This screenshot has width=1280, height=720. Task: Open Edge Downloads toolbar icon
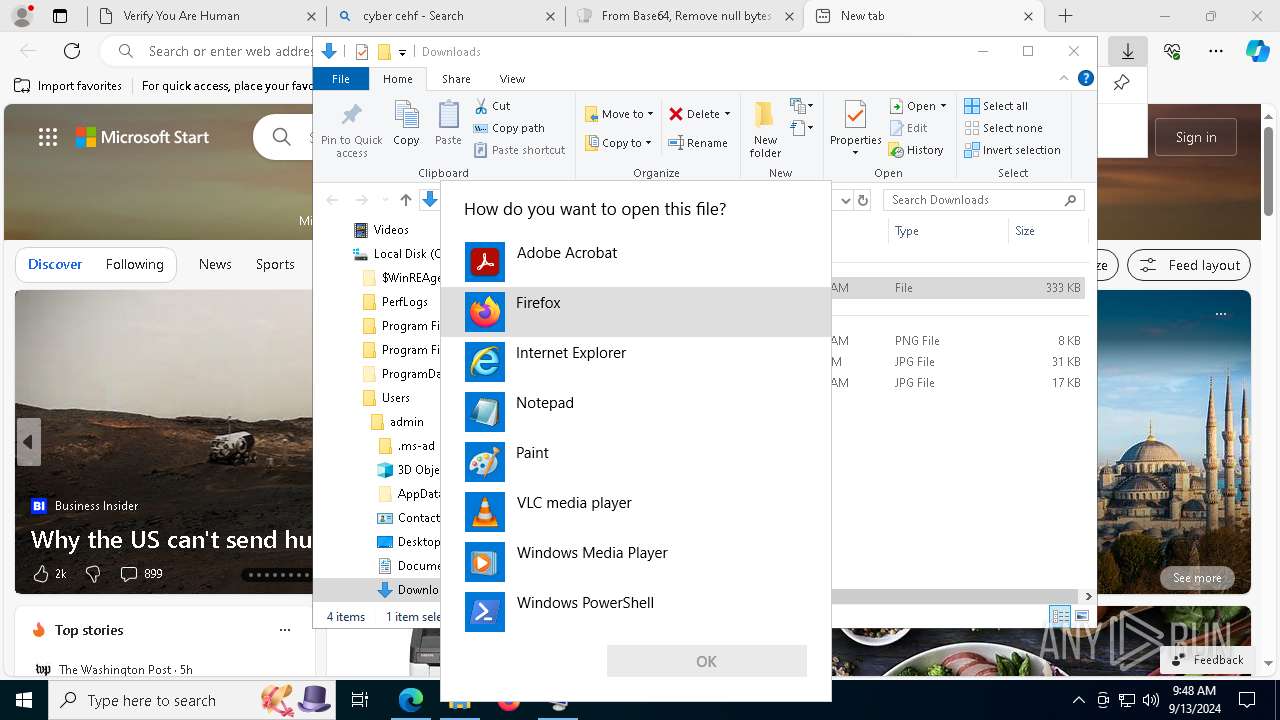[1128, 51]
